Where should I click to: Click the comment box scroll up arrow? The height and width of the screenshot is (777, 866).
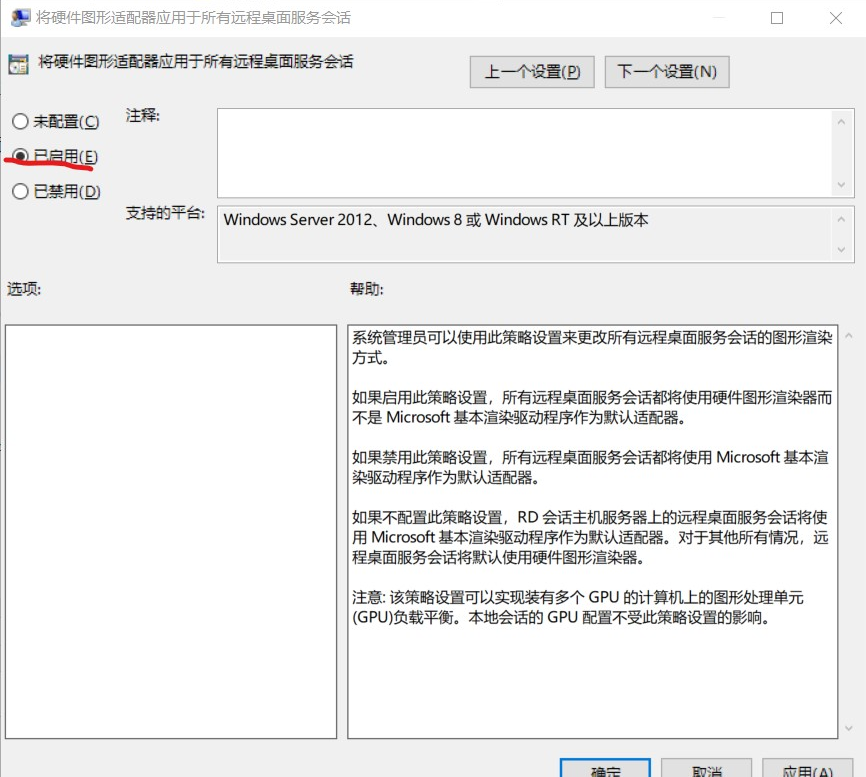(841, 121)
